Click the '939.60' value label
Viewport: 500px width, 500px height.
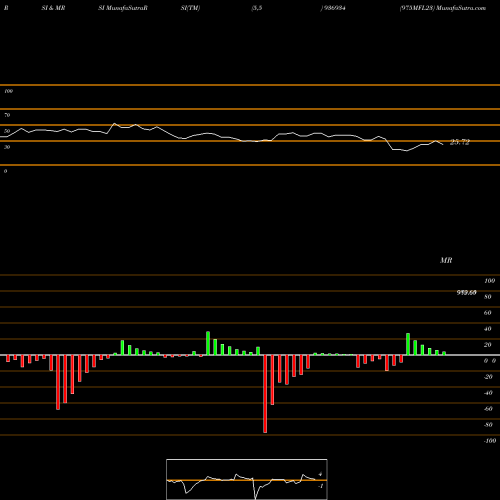[x=466, y=293]
